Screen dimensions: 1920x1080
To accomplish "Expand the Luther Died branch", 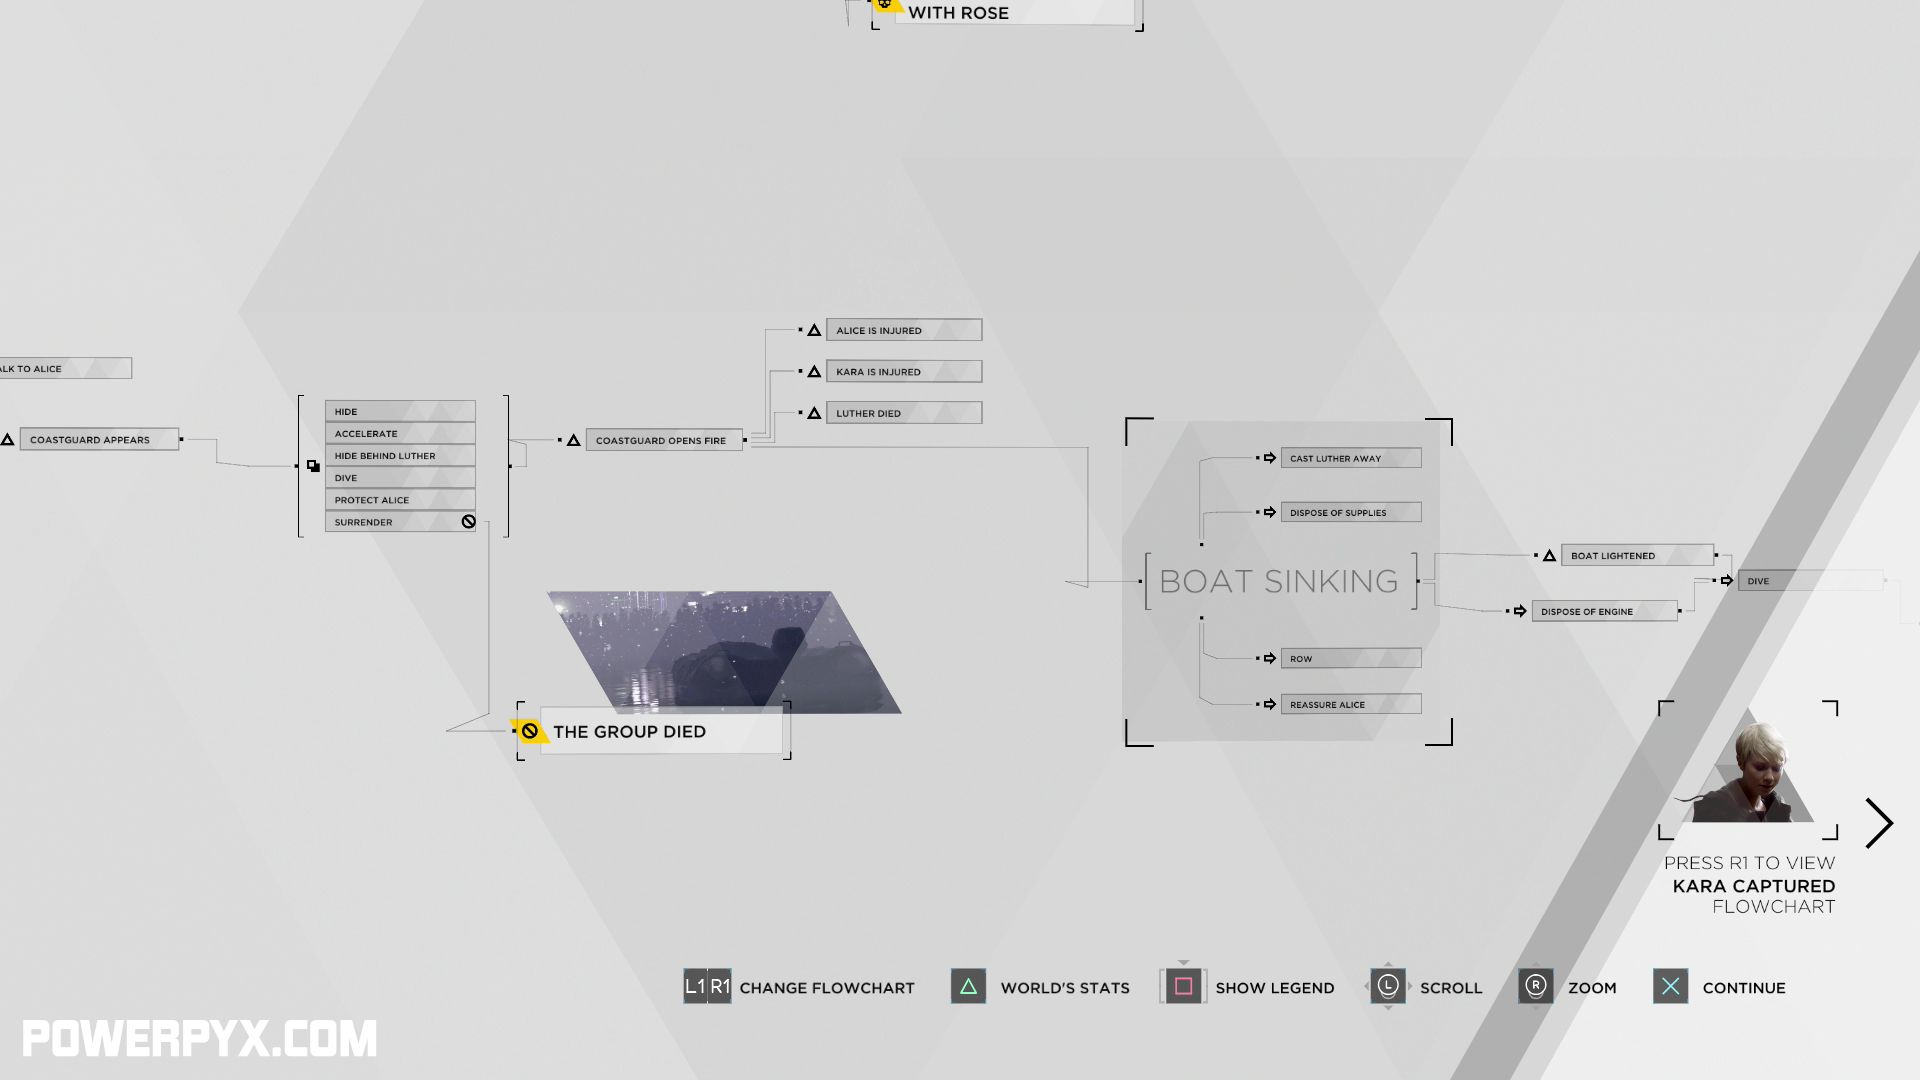I will coord(902,413).
